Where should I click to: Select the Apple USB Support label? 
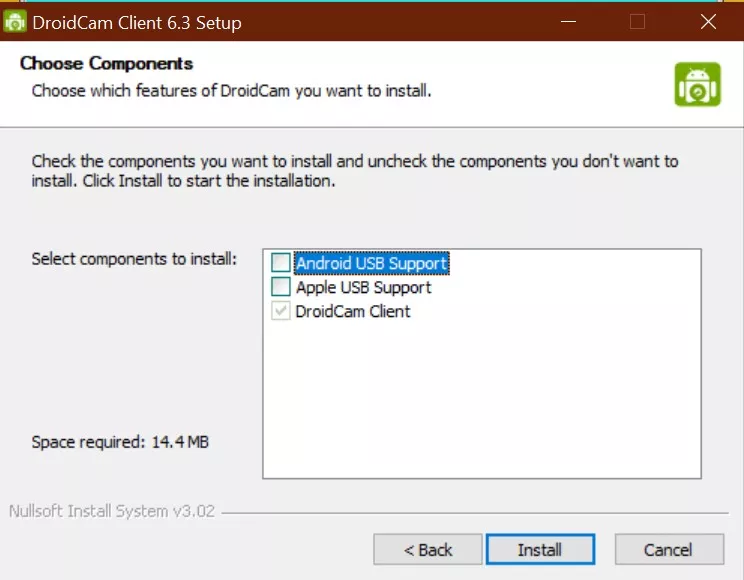point(364,287)
